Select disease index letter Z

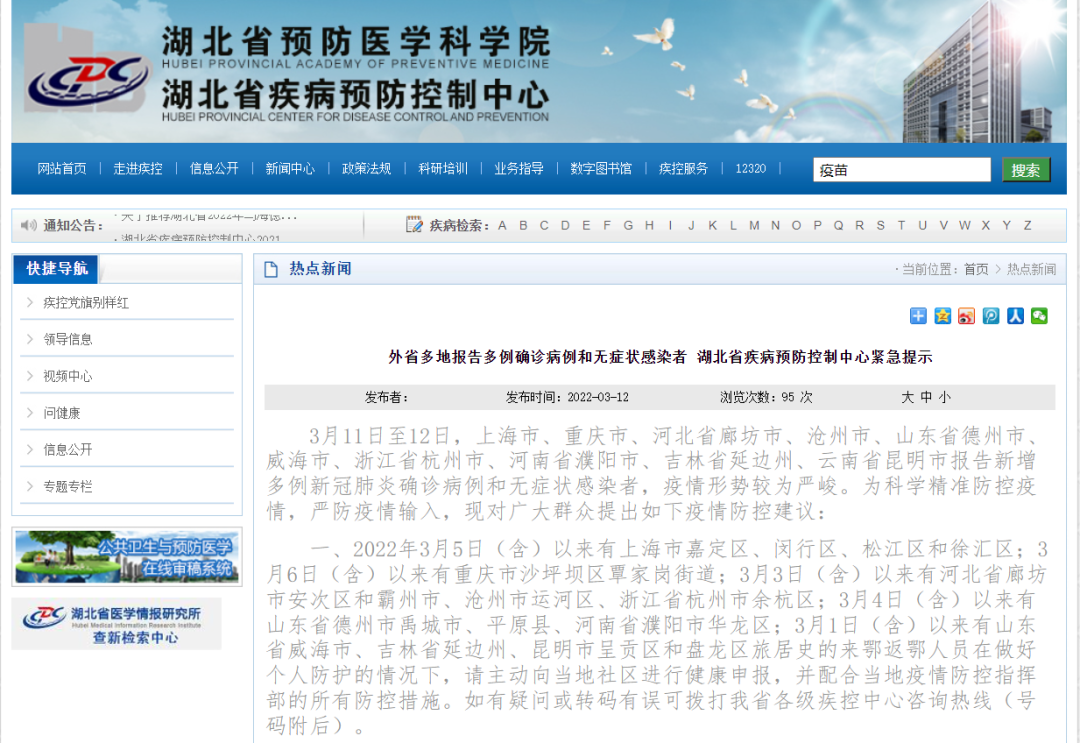1028,225
